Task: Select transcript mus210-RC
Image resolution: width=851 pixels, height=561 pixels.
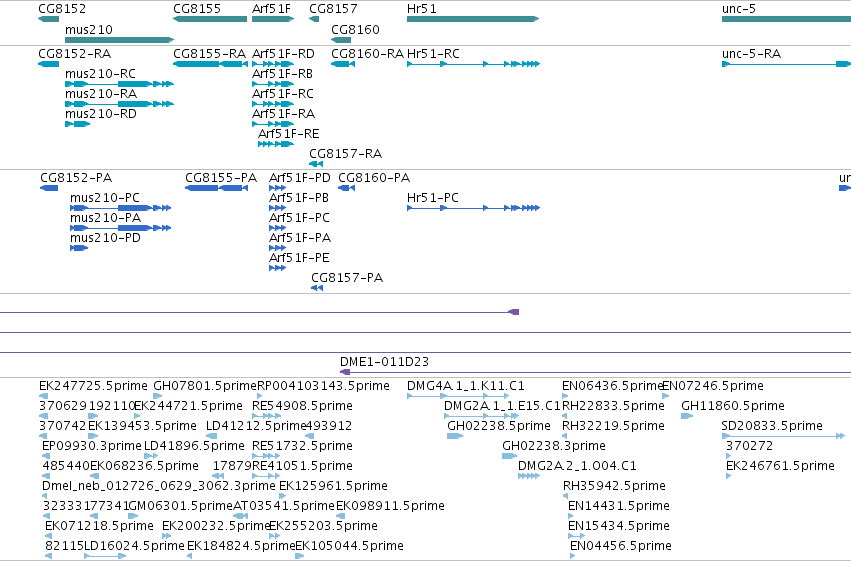Action: coord(100,74)
